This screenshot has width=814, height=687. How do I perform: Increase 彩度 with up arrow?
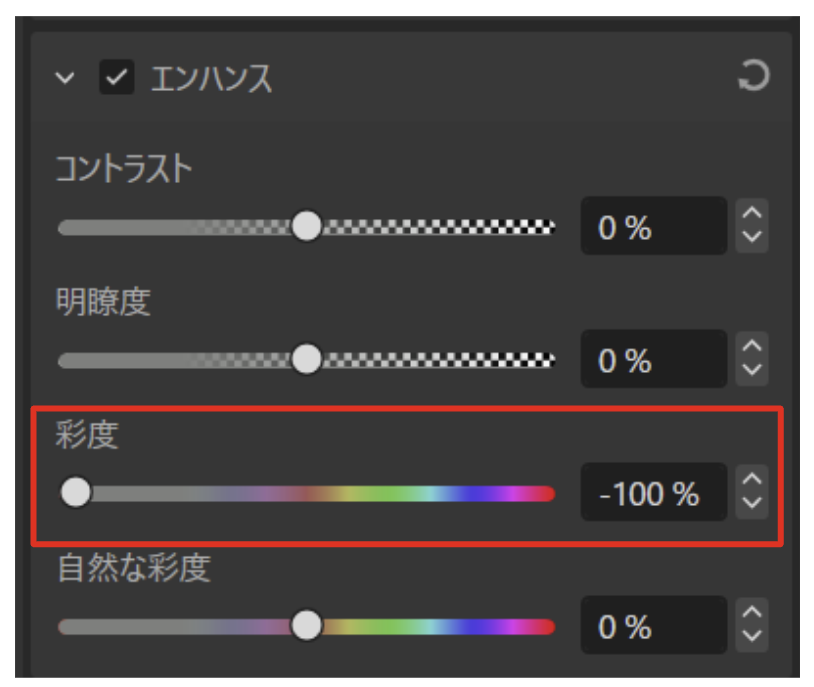click(x=752, y=479)
